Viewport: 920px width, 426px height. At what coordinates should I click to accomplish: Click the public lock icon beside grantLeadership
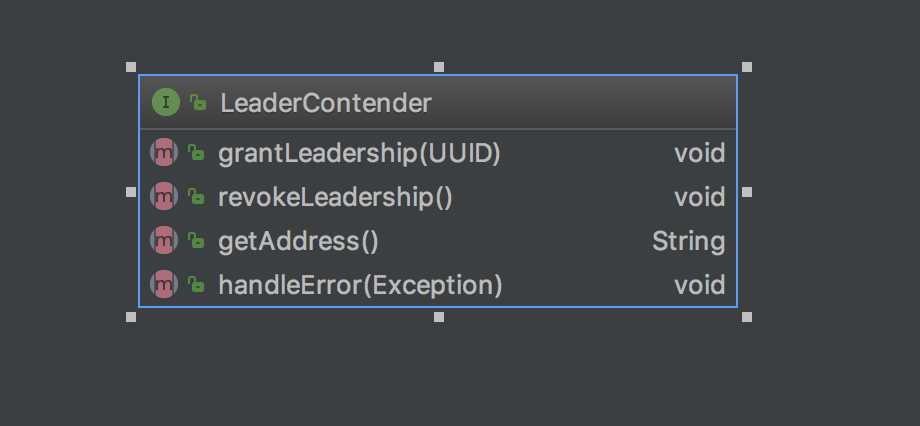[x=196, y=153]
